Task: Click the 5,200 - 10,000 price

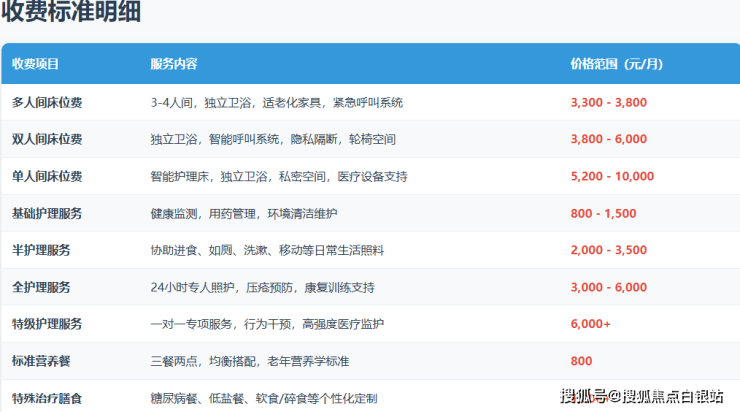Action: point(612,176)
